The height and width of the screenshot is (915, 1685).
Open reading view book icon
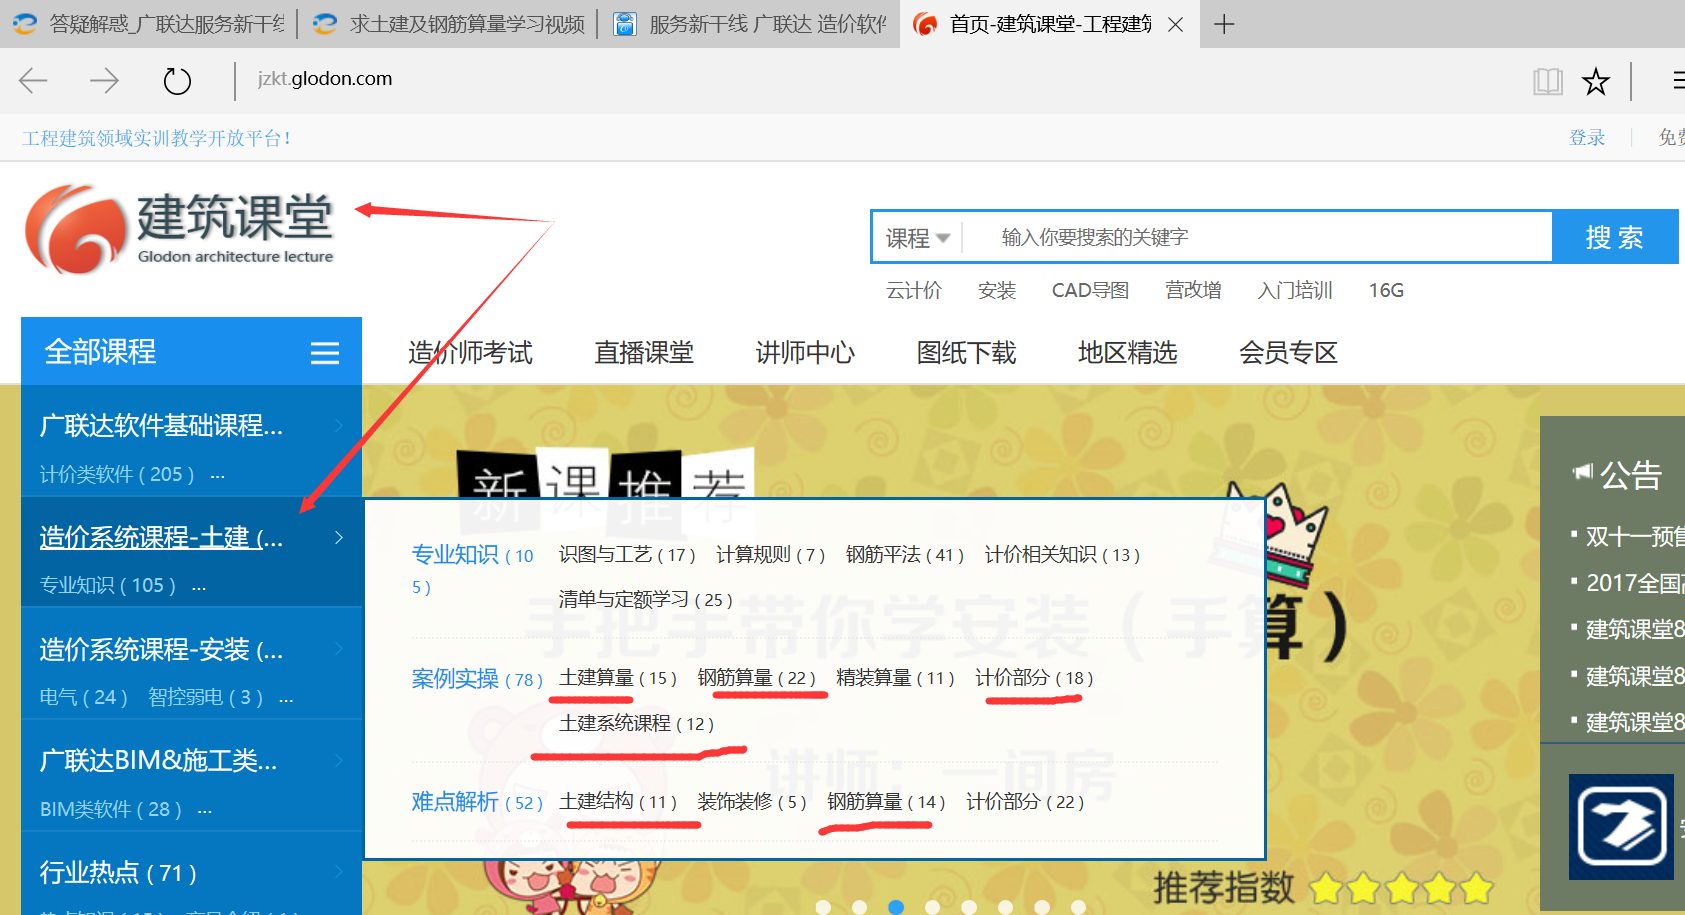click(1547, 81)
